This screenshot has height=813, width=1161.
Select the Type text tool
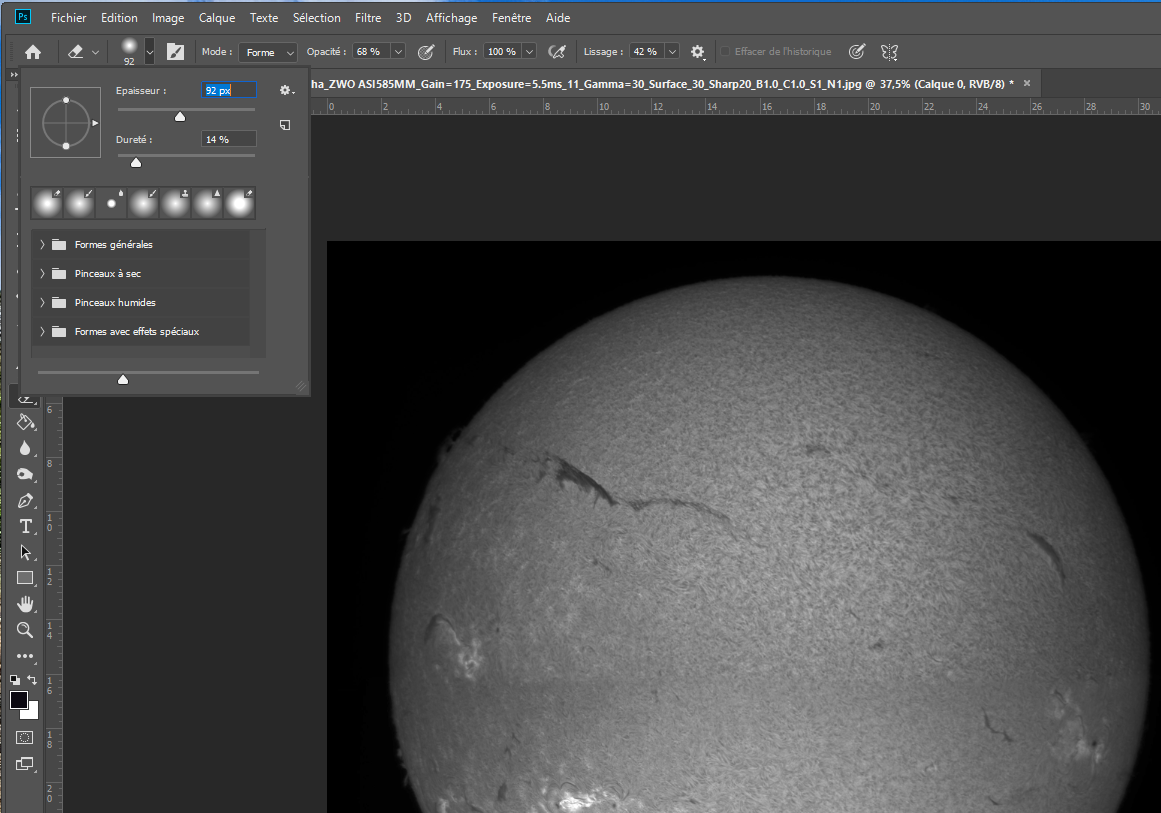click(26, 526)
